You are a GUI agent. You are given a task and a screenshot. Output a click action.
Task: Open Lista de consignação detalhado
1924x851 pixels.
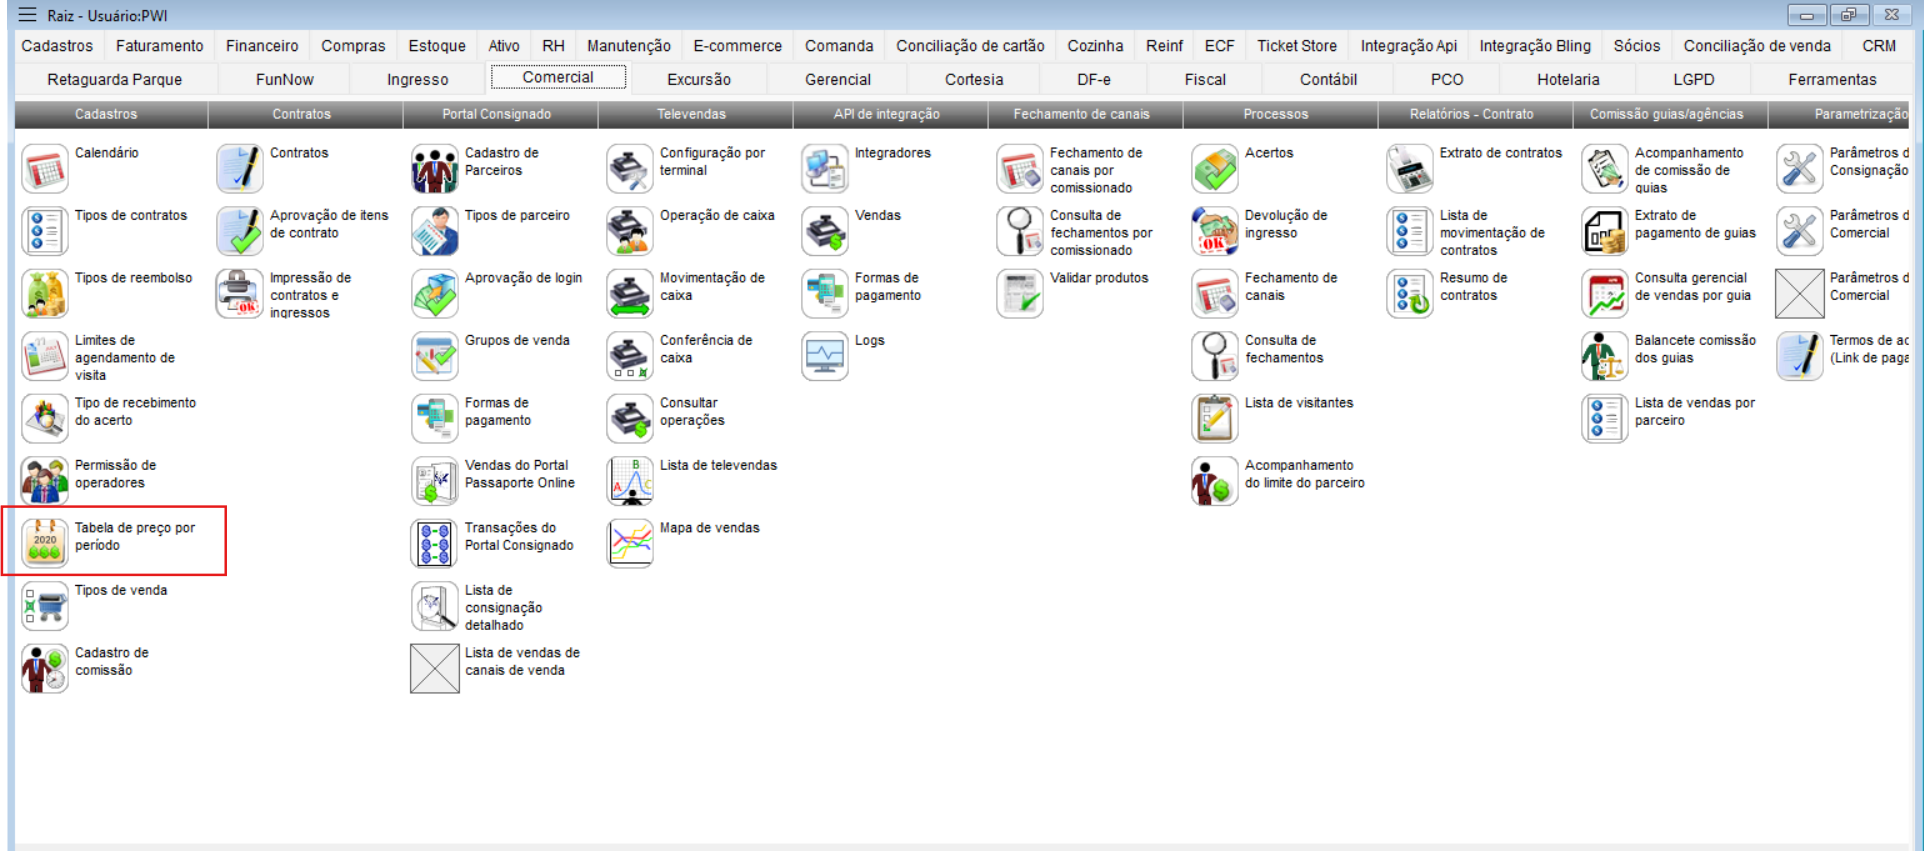tap(435, 606)
